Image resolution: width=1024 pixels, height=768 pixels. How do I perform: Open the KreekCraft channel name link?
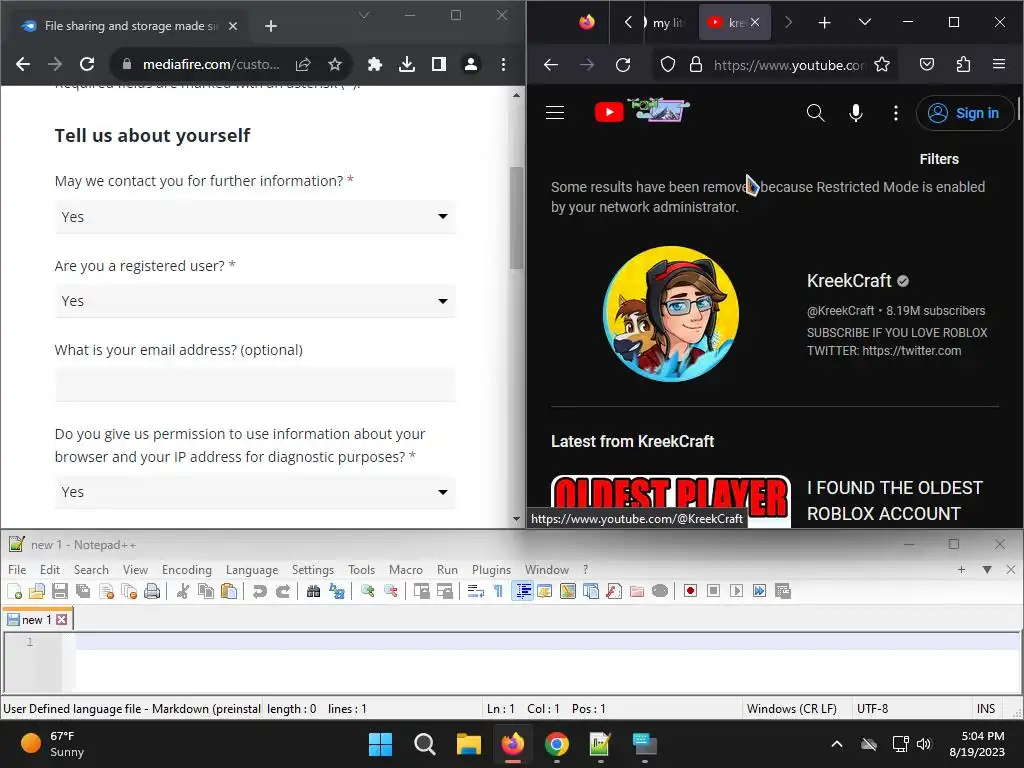coord(849,281)
